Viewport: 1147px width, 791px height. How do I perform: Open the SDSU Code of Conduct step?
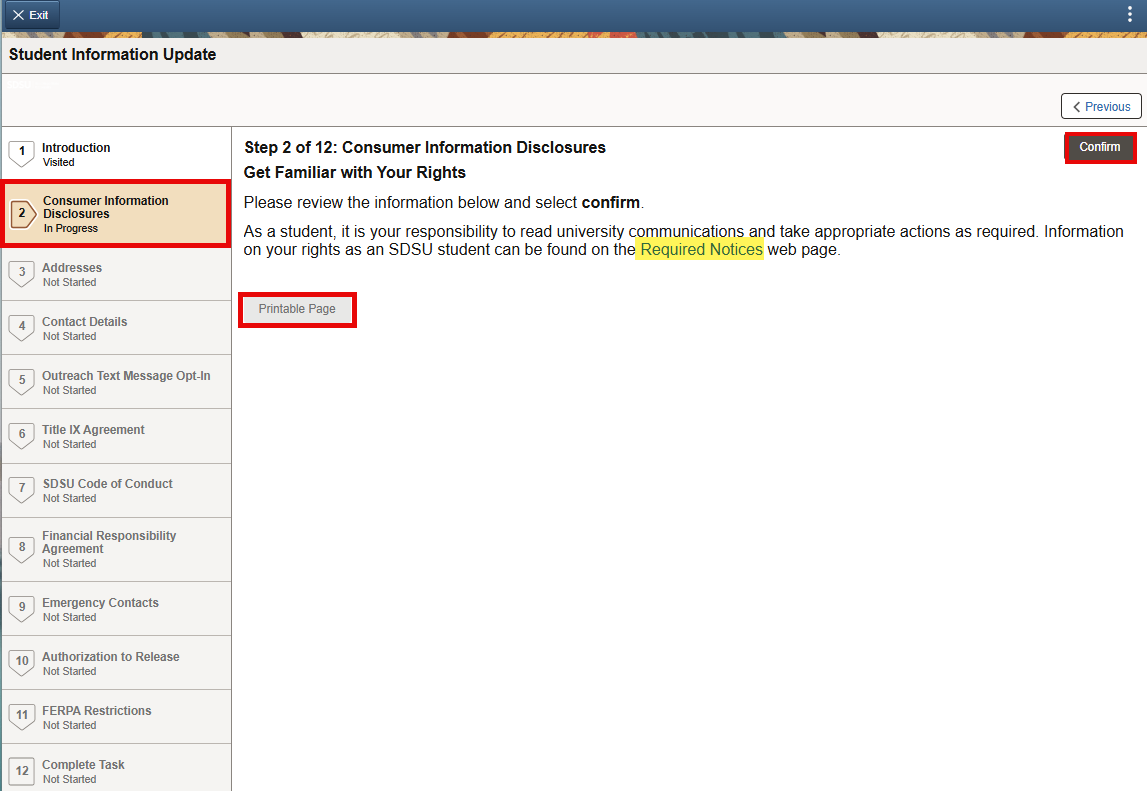[x=115, y=490]
